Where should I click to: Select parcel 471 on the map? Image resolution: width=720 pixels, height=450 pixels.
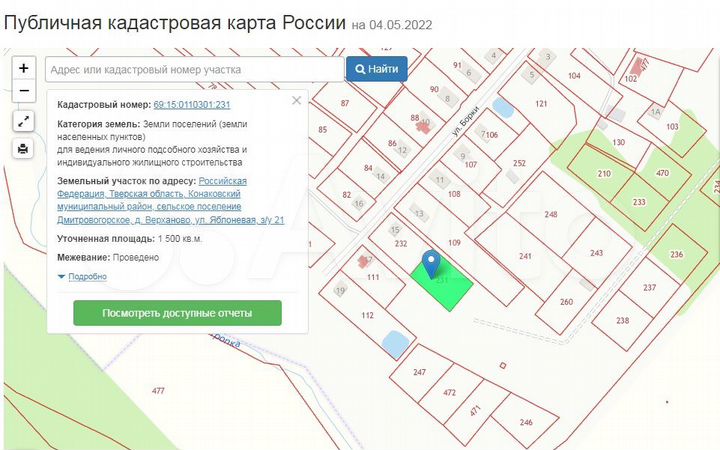(x=475, y=410)
